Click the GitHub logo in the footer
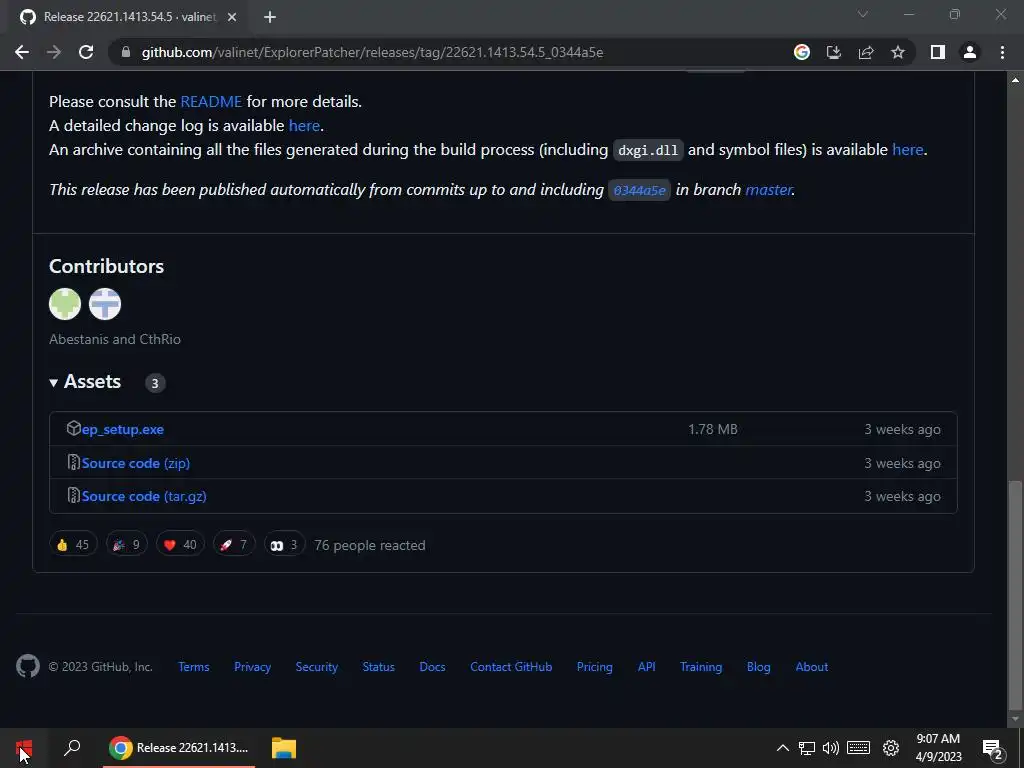The image size is (1024, 768). [x=27, y=666]
